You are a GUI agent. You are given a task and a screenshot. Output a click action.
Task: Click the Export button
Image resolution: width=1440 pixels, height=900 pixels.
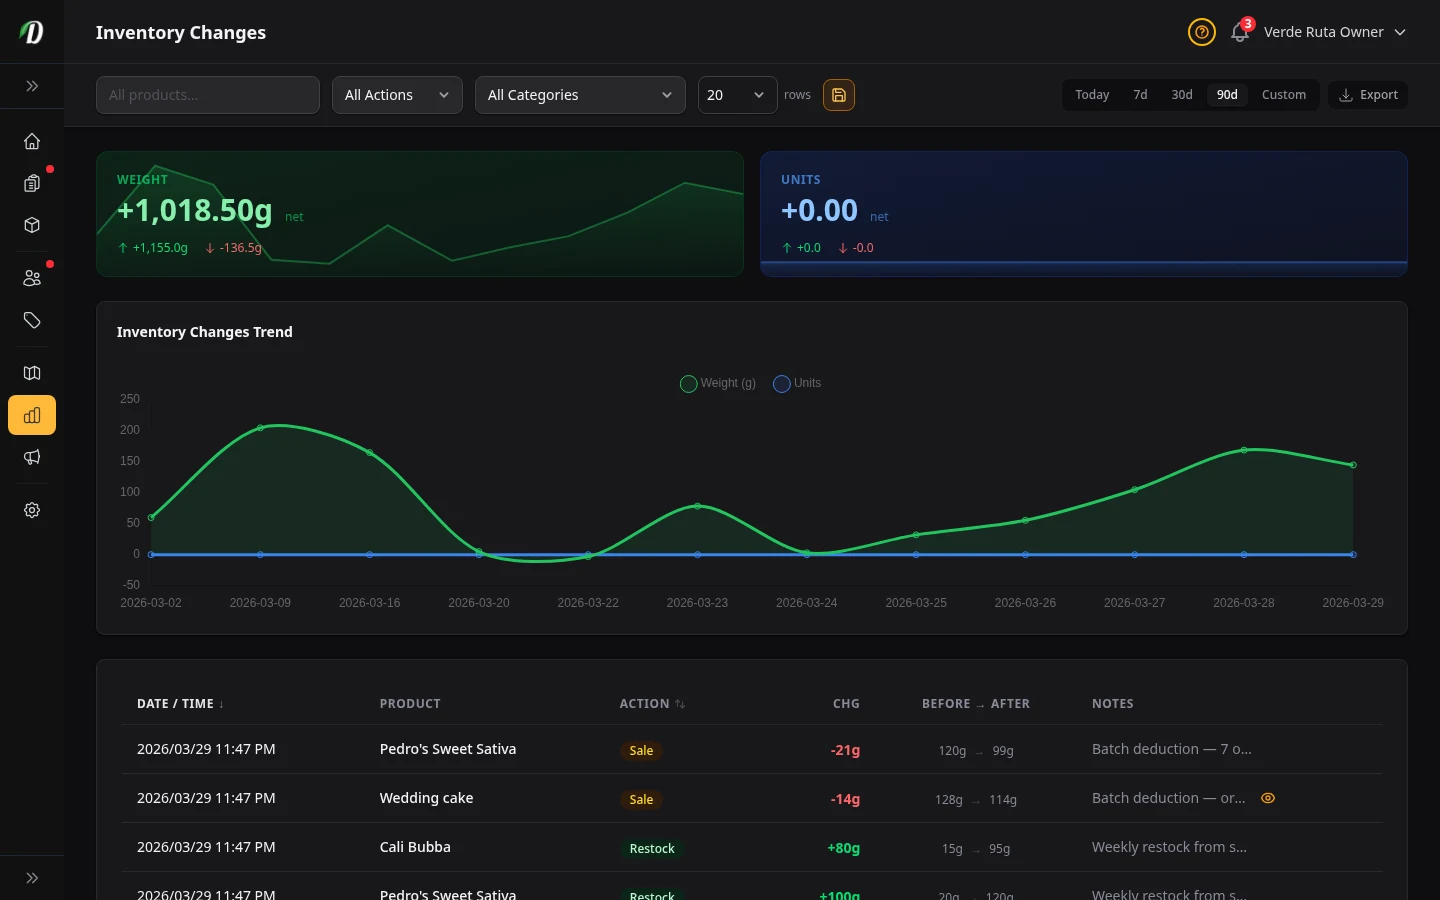click(1368, 95)
